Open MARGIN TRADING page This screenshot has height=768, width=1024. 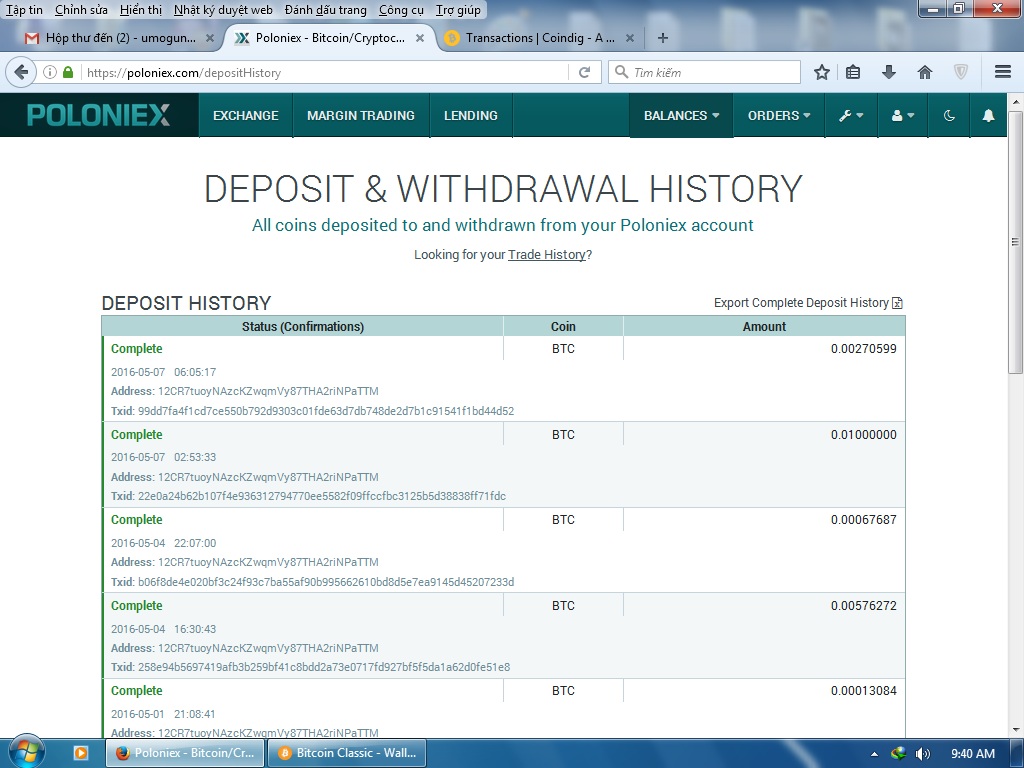tap(360, 116)
